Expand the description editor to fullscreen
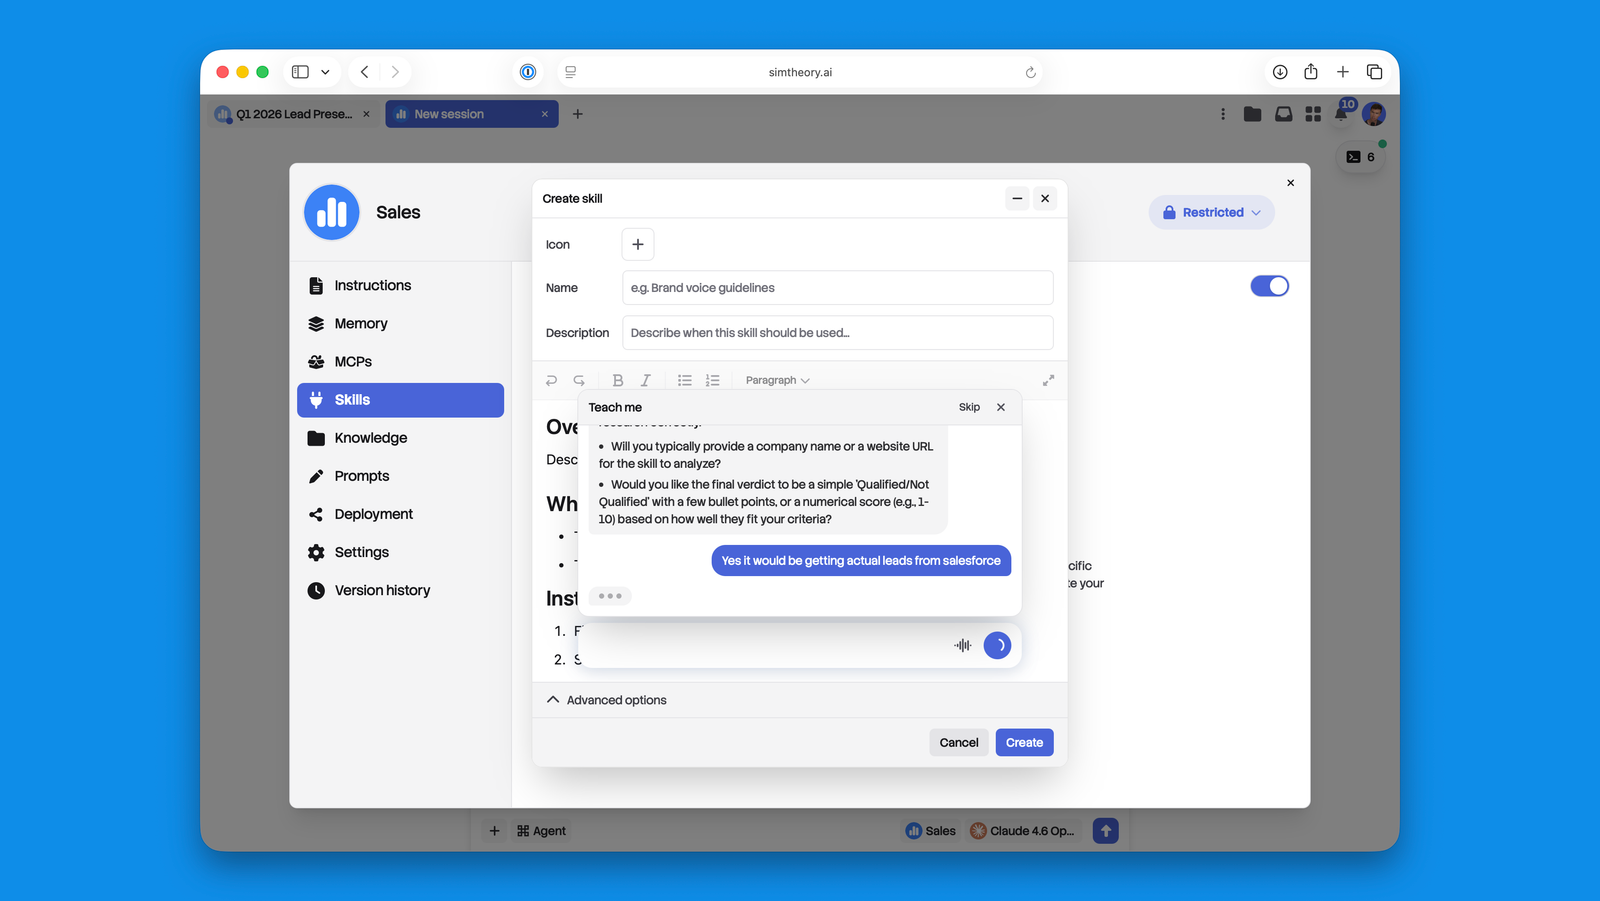The image size is (1600, 901). pos(1048,380)
